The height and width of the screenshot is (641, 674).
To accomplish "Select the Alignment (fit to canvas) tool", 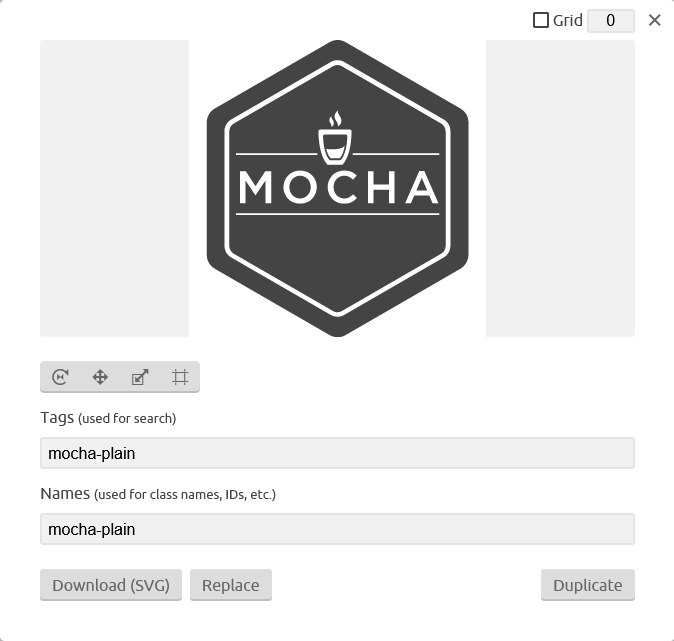I will 180,377.
